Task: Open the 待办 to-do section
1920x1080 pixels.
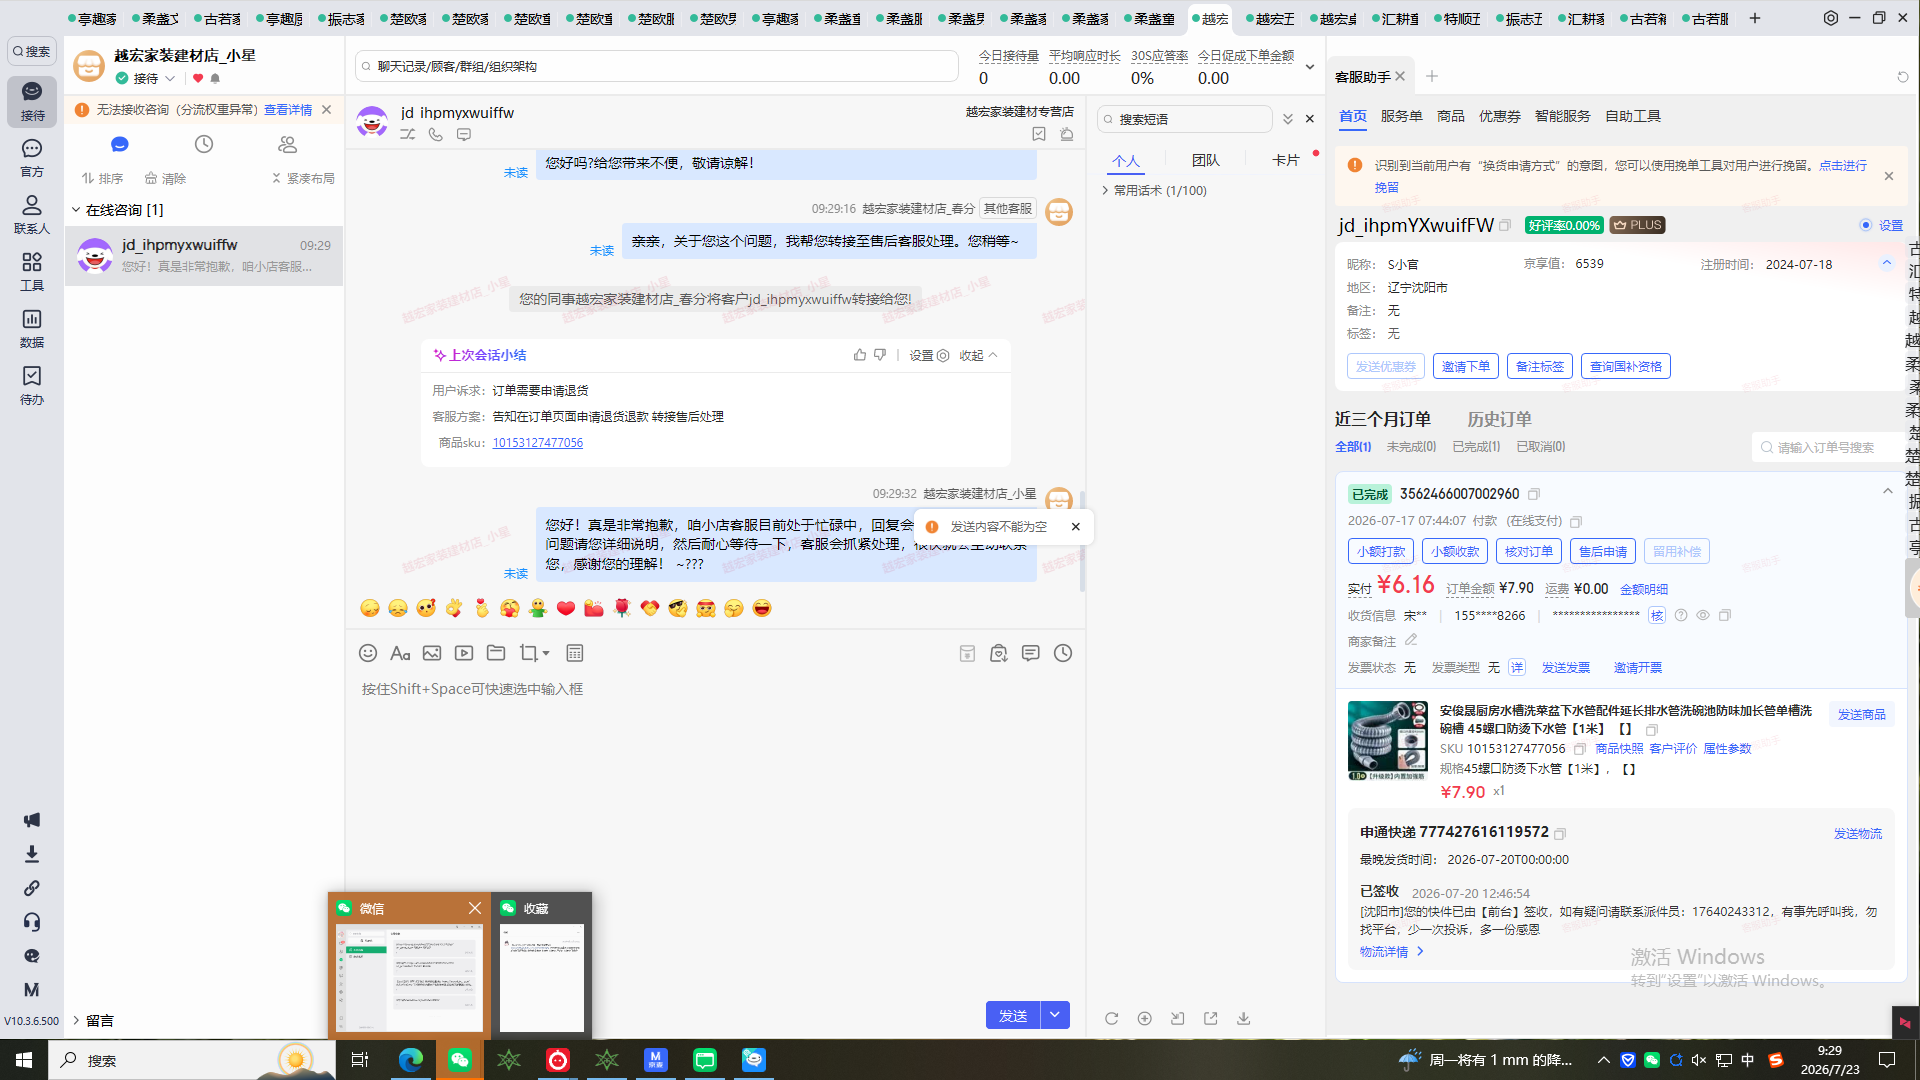Action: (32, 386)
